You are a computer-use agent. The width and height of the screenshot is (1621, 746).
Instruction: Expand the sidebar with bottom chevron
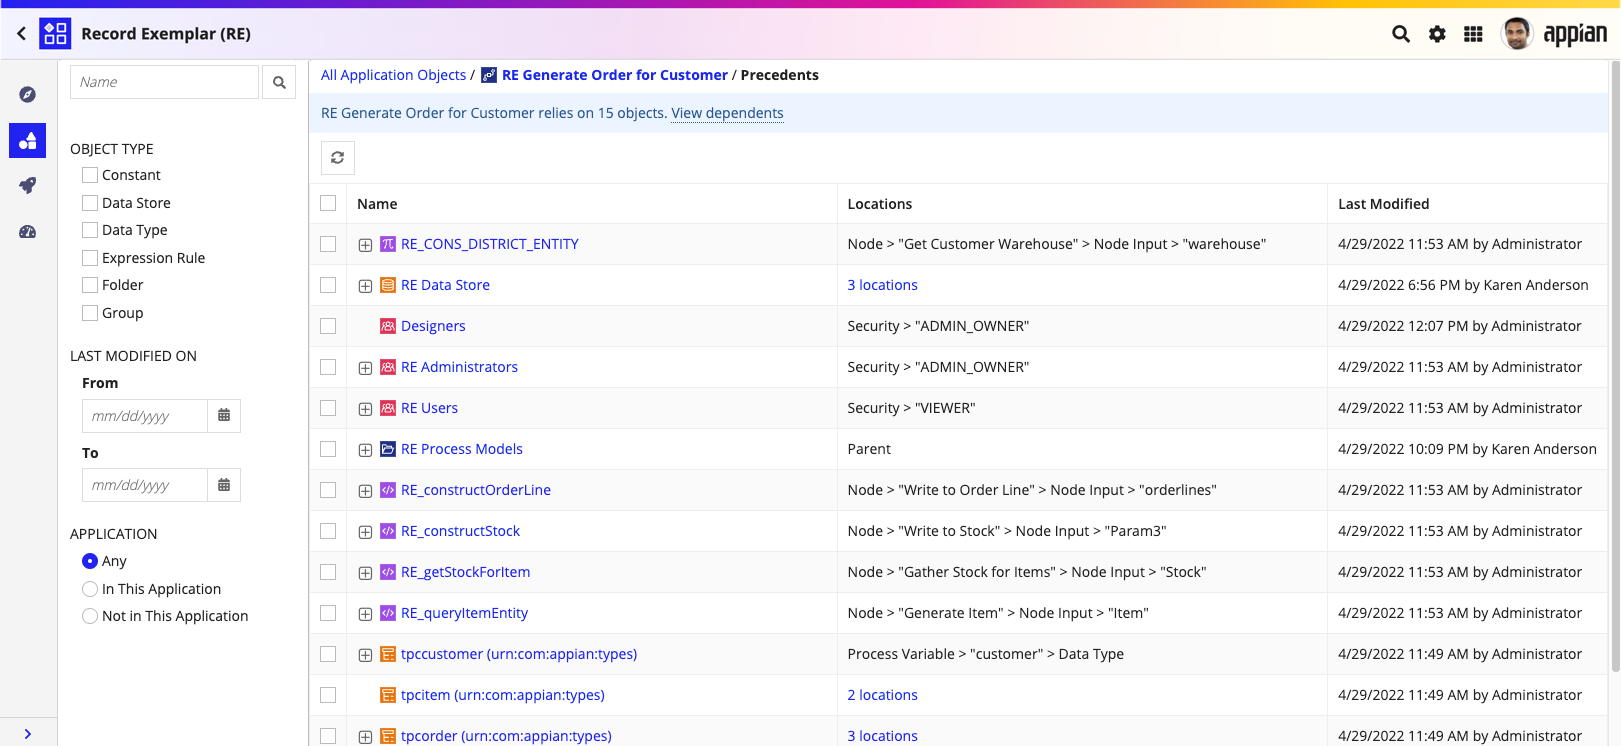[x=28, y=734]
